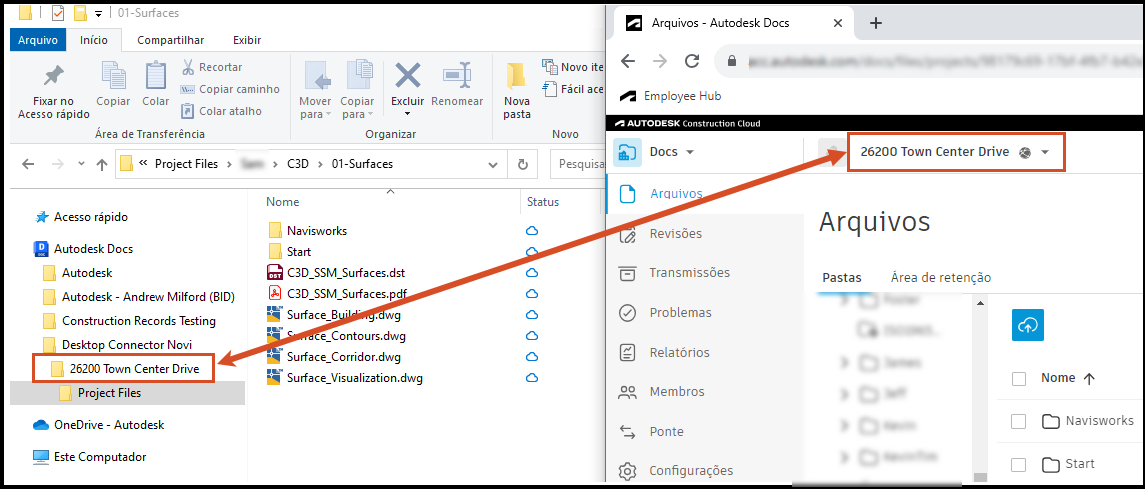Click the Renomear rename icon
Viewport: 1145px width, 489px height.
[x=456, y=76]
